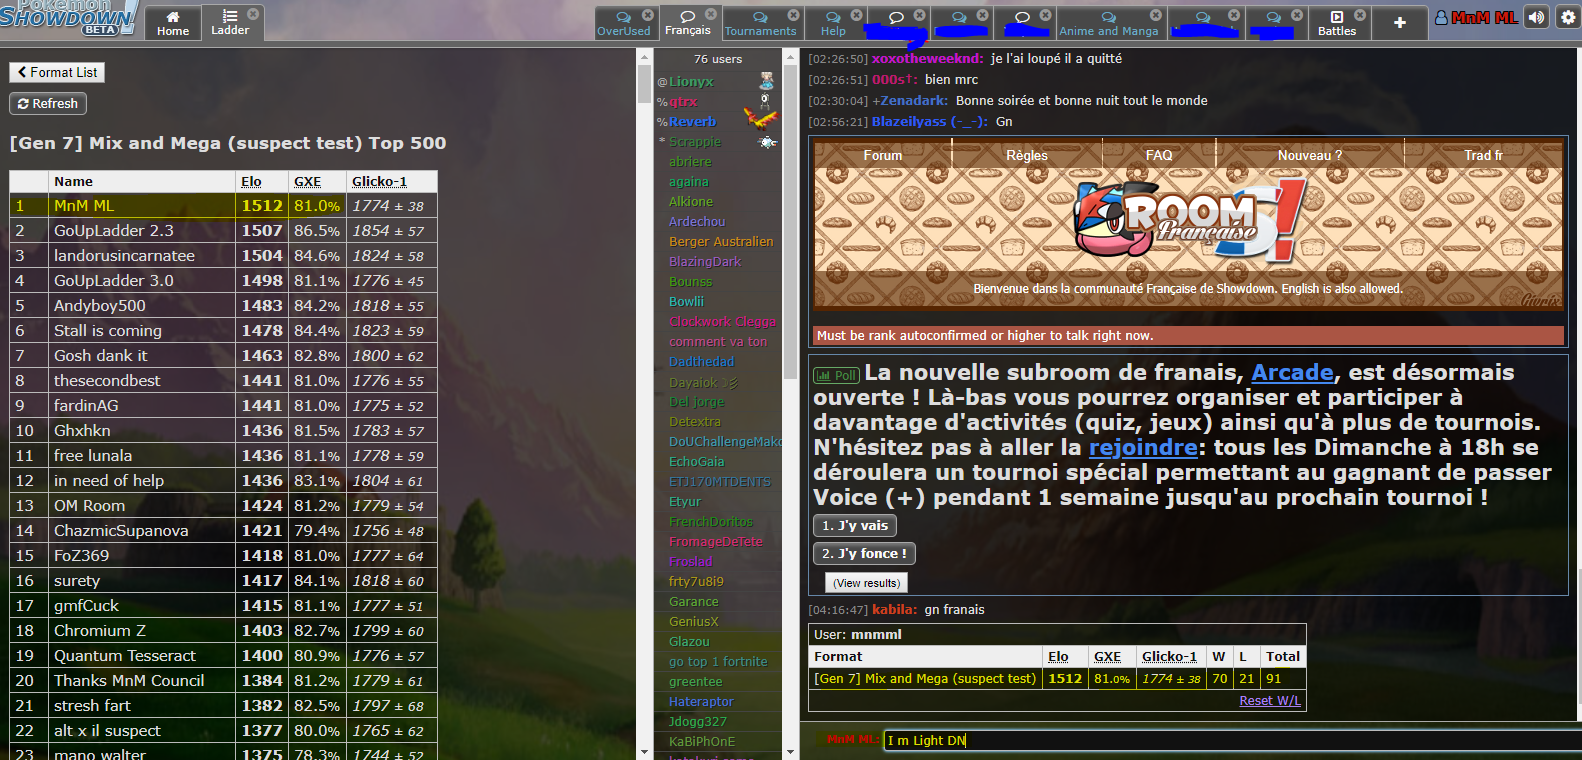Click Hateraptor in the user list
This screenshot has width=1582, height=760.
point(701,702)
